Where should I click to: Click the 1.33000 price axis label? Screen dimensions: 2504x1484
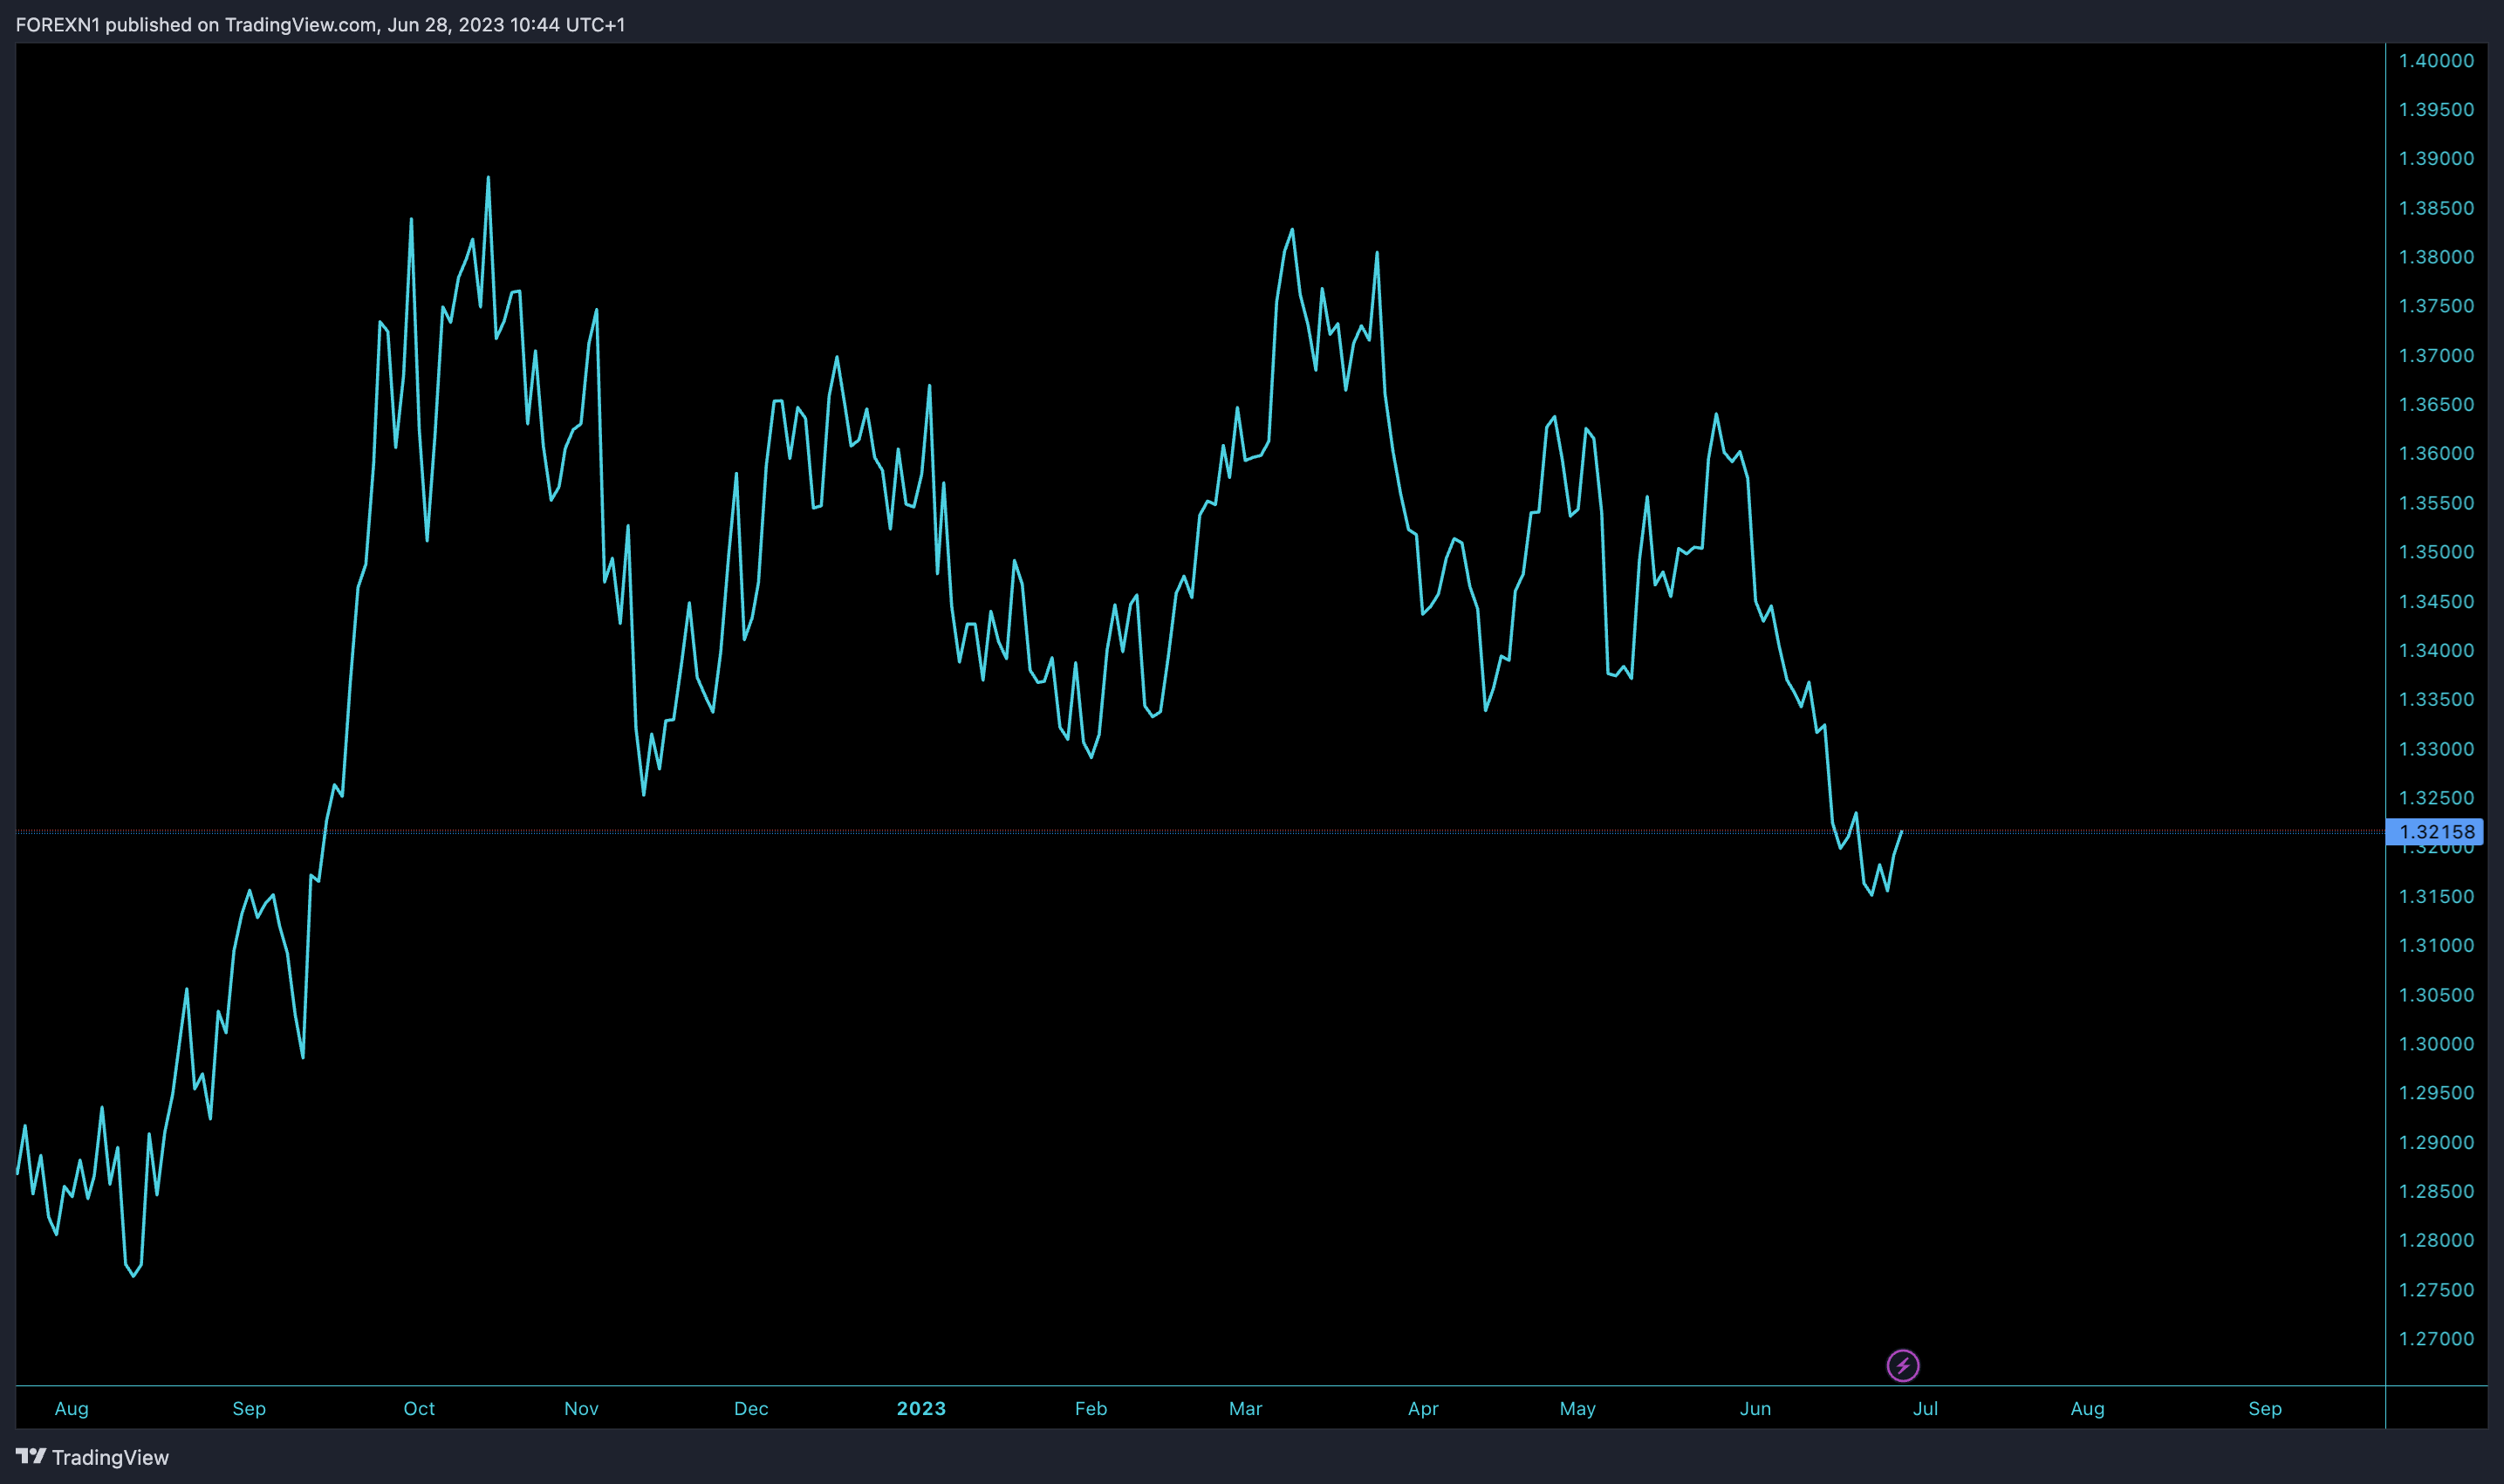[x=2436, y=749]
